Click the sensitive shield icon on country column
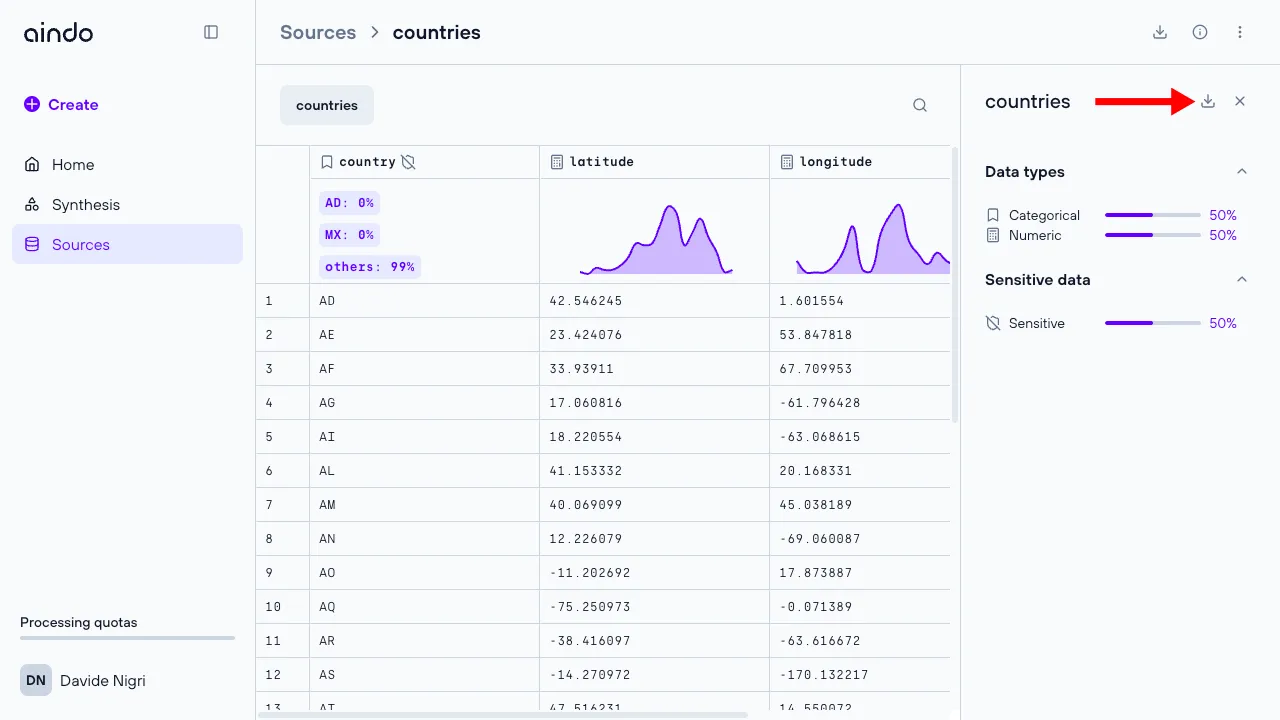 click(408, 162)
